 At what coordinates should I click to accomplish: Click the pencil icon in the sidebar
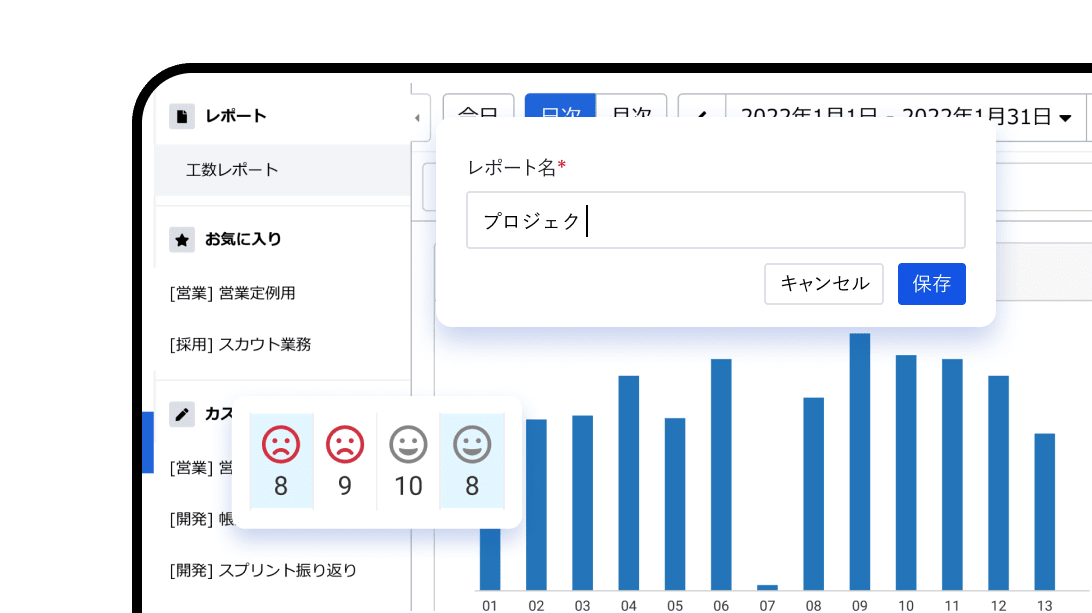(181, 413)
